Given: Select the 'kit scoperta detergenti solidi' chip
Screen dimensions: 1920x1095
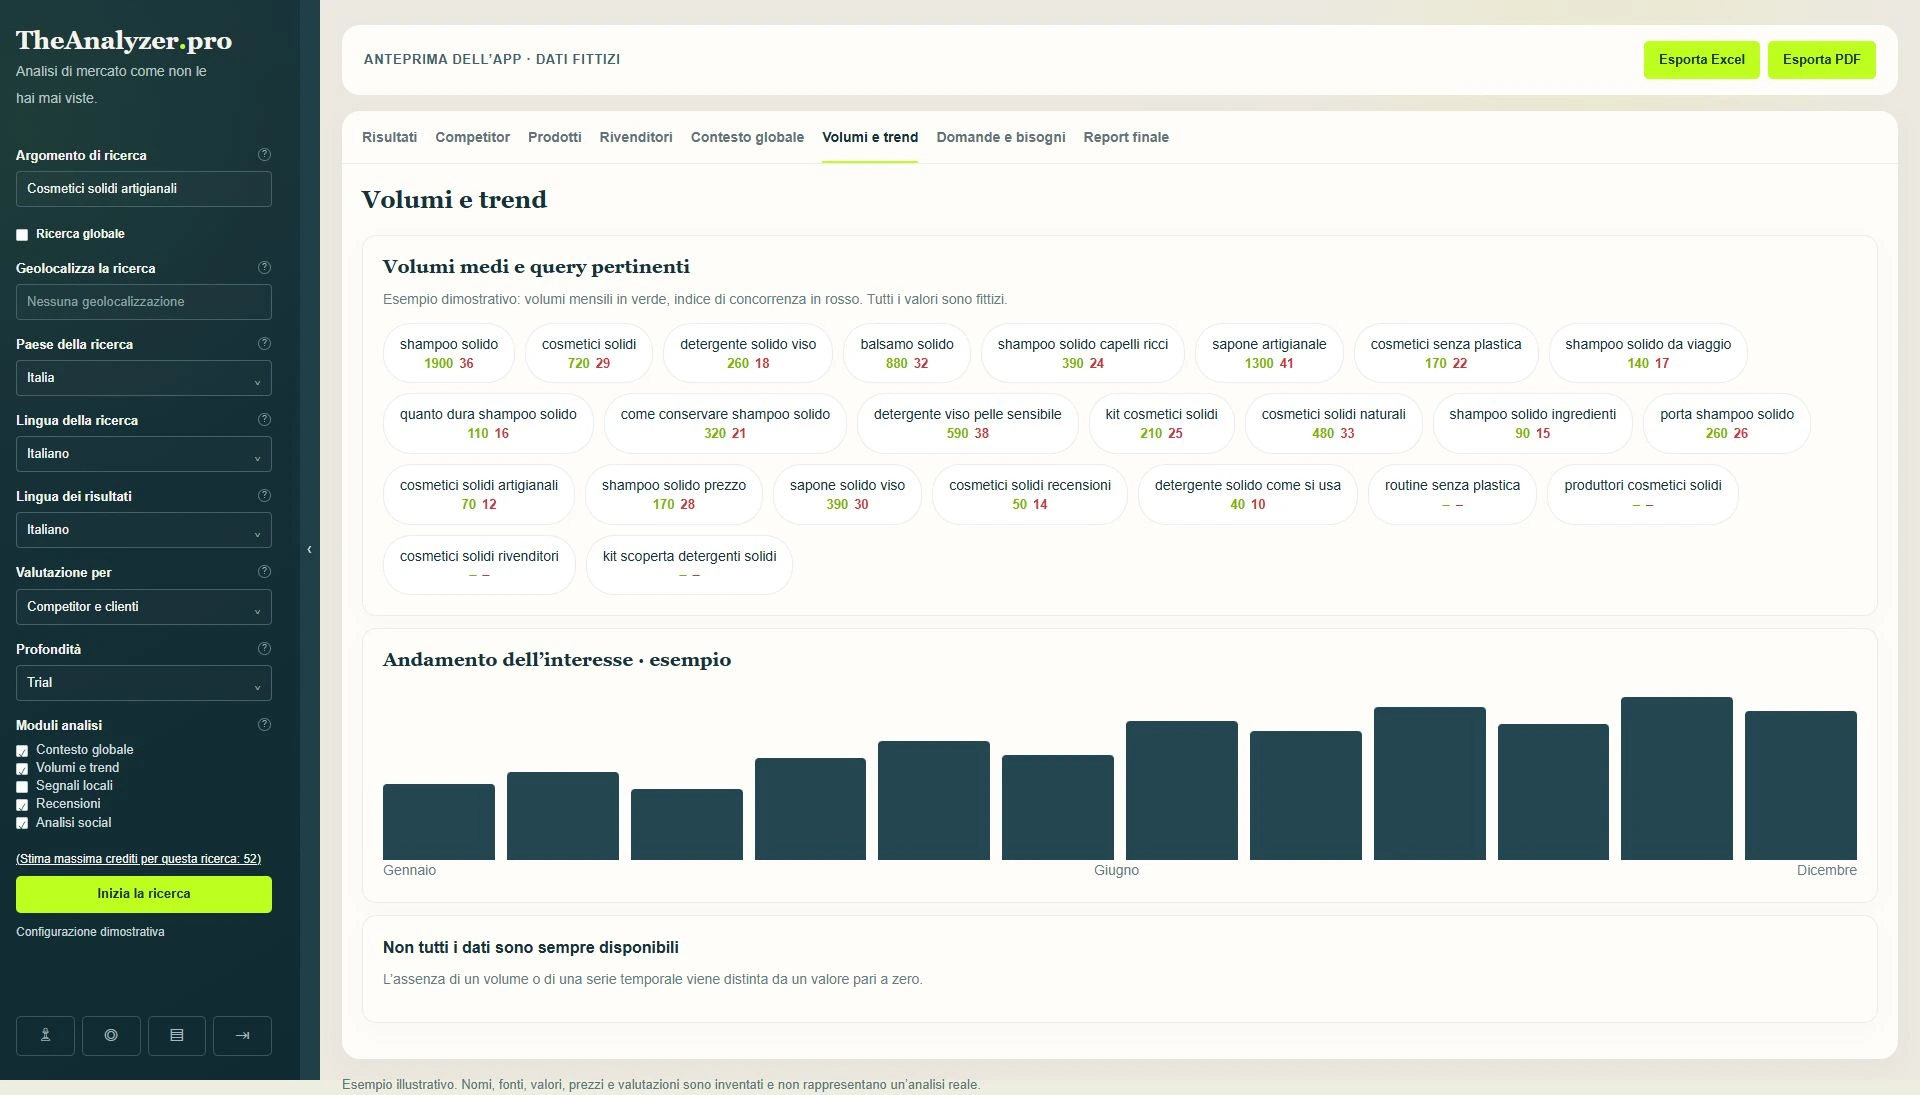Looking at the screenshot, I should click(689, 565).
